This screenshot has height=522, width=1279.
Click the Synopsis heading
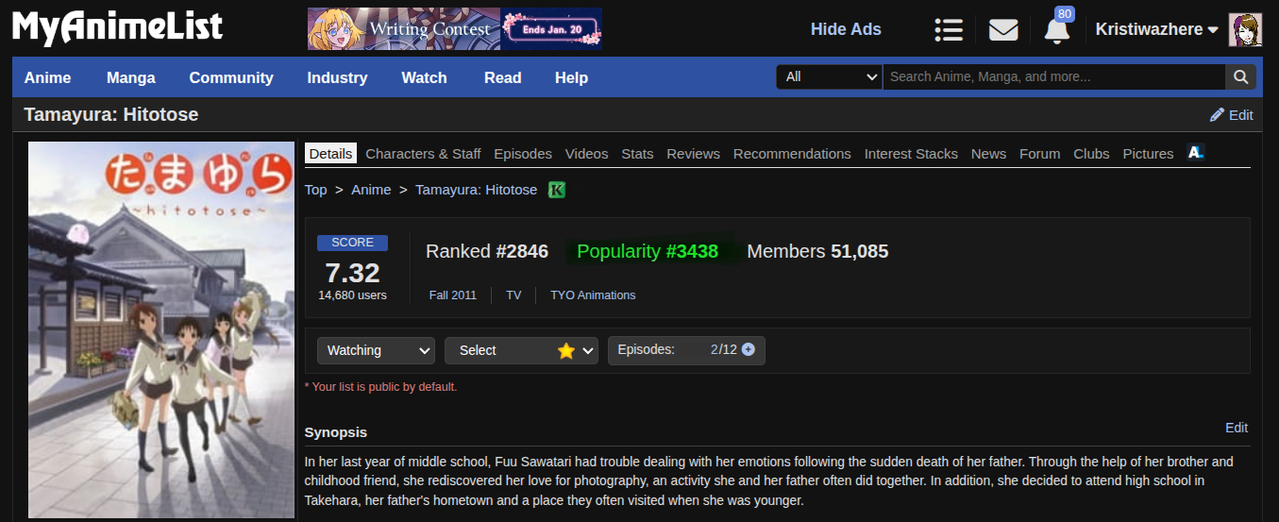point(336,433)
